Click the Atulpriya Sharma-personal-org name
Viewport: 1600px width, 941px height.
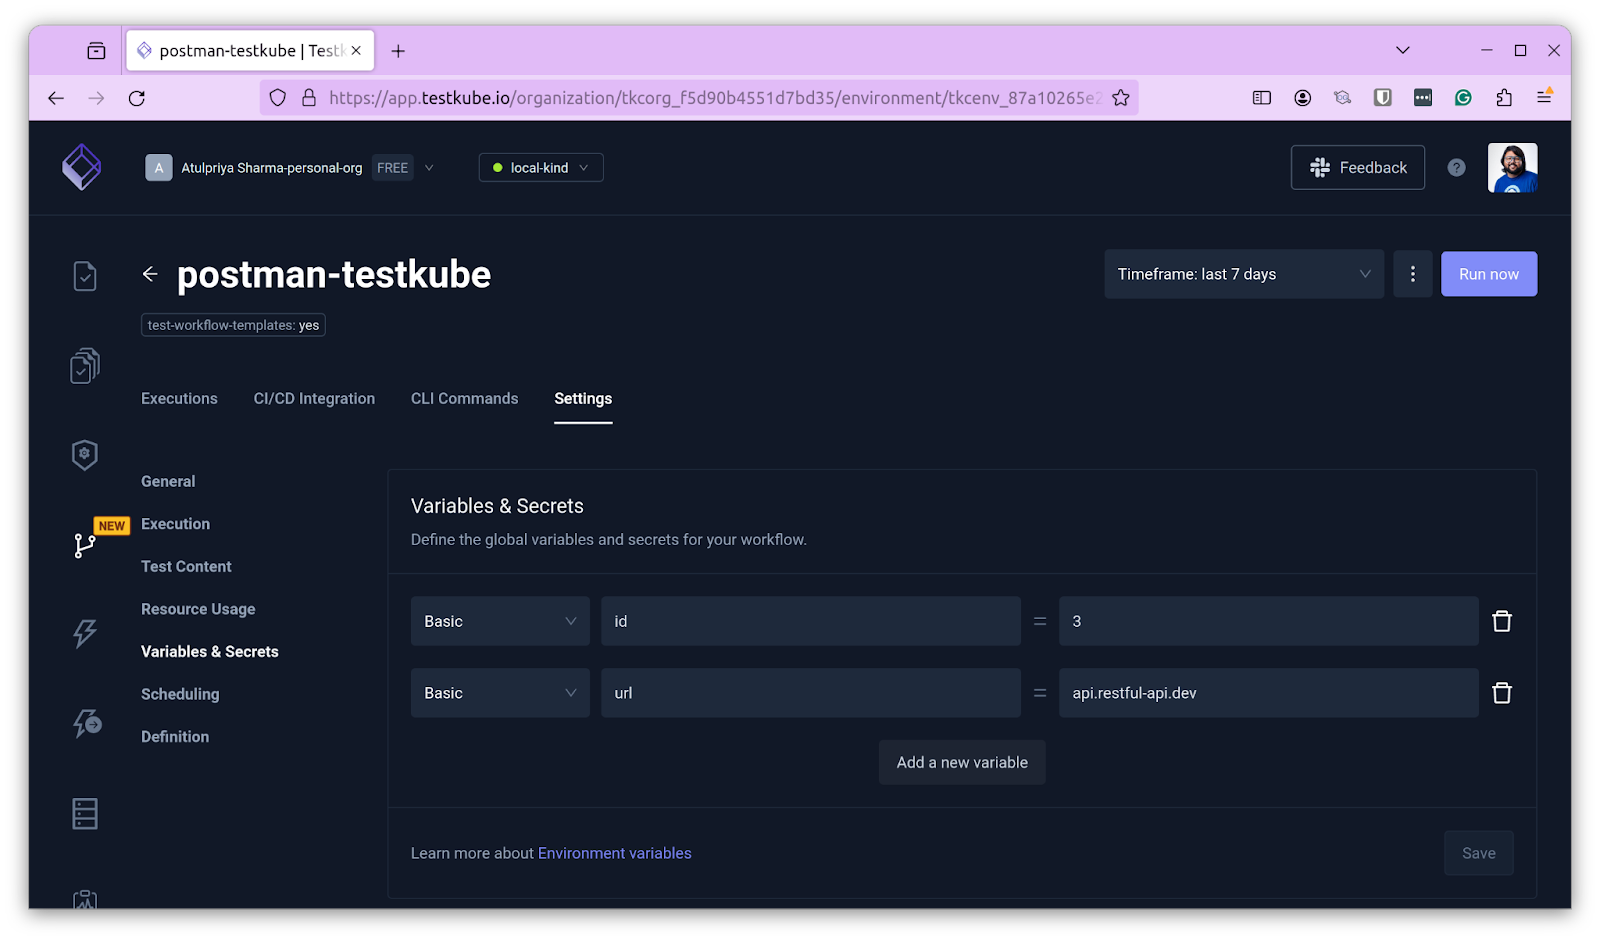(x=271, y=168)
